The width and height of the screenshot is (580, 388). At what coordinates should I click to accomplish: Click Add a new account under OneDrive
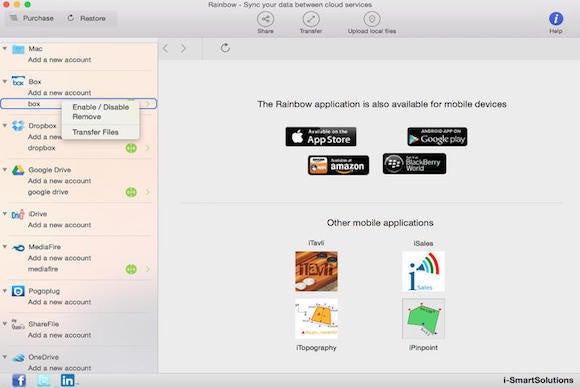point(60,368)
